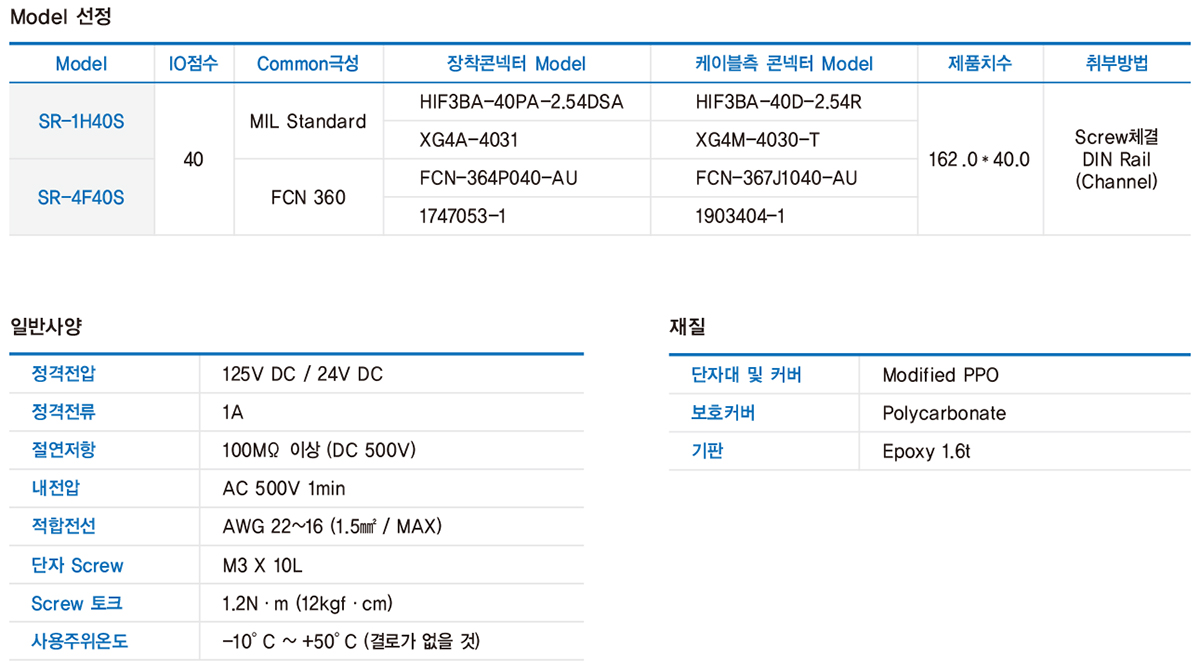This screenshot has height=670, width=1200.
Task: Click the 162.0*40.0 dimension value
Action: click(x=979, y=159)
